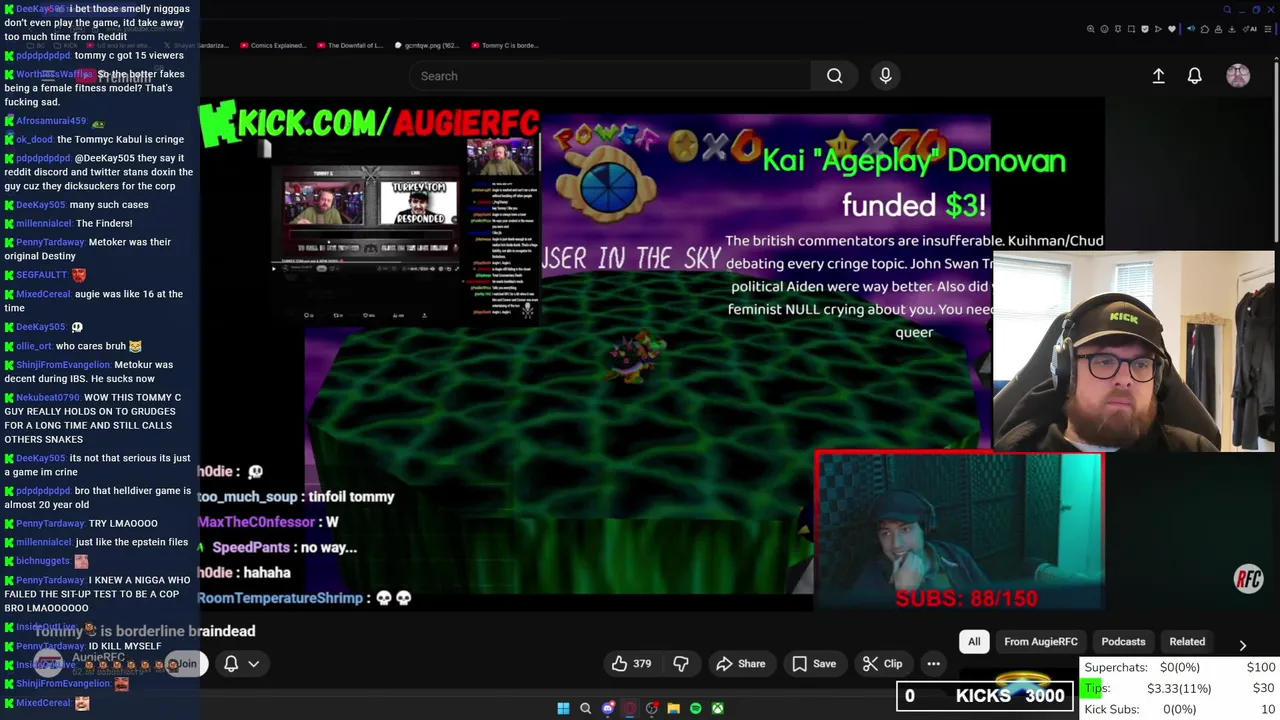Select the Related filter chip

point(1187,642)
